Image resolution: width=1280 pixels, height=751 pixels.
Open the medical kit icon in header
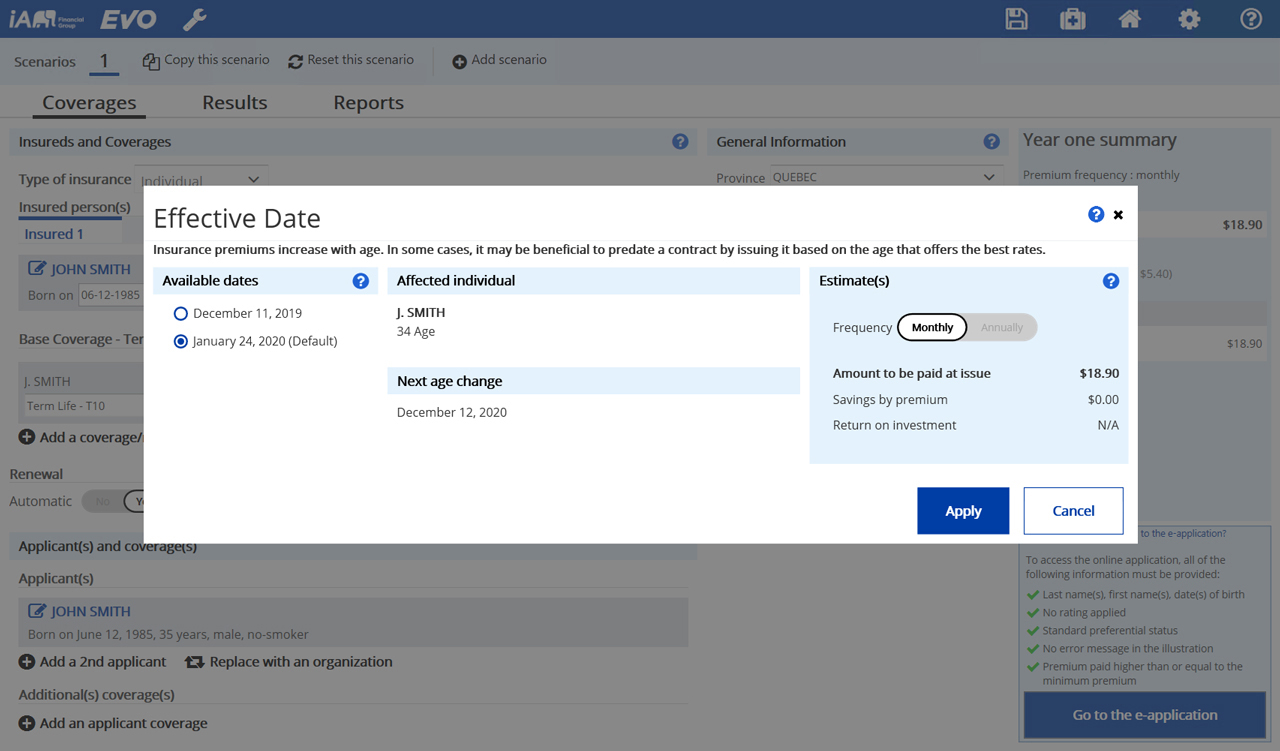tap(1072, 19)
